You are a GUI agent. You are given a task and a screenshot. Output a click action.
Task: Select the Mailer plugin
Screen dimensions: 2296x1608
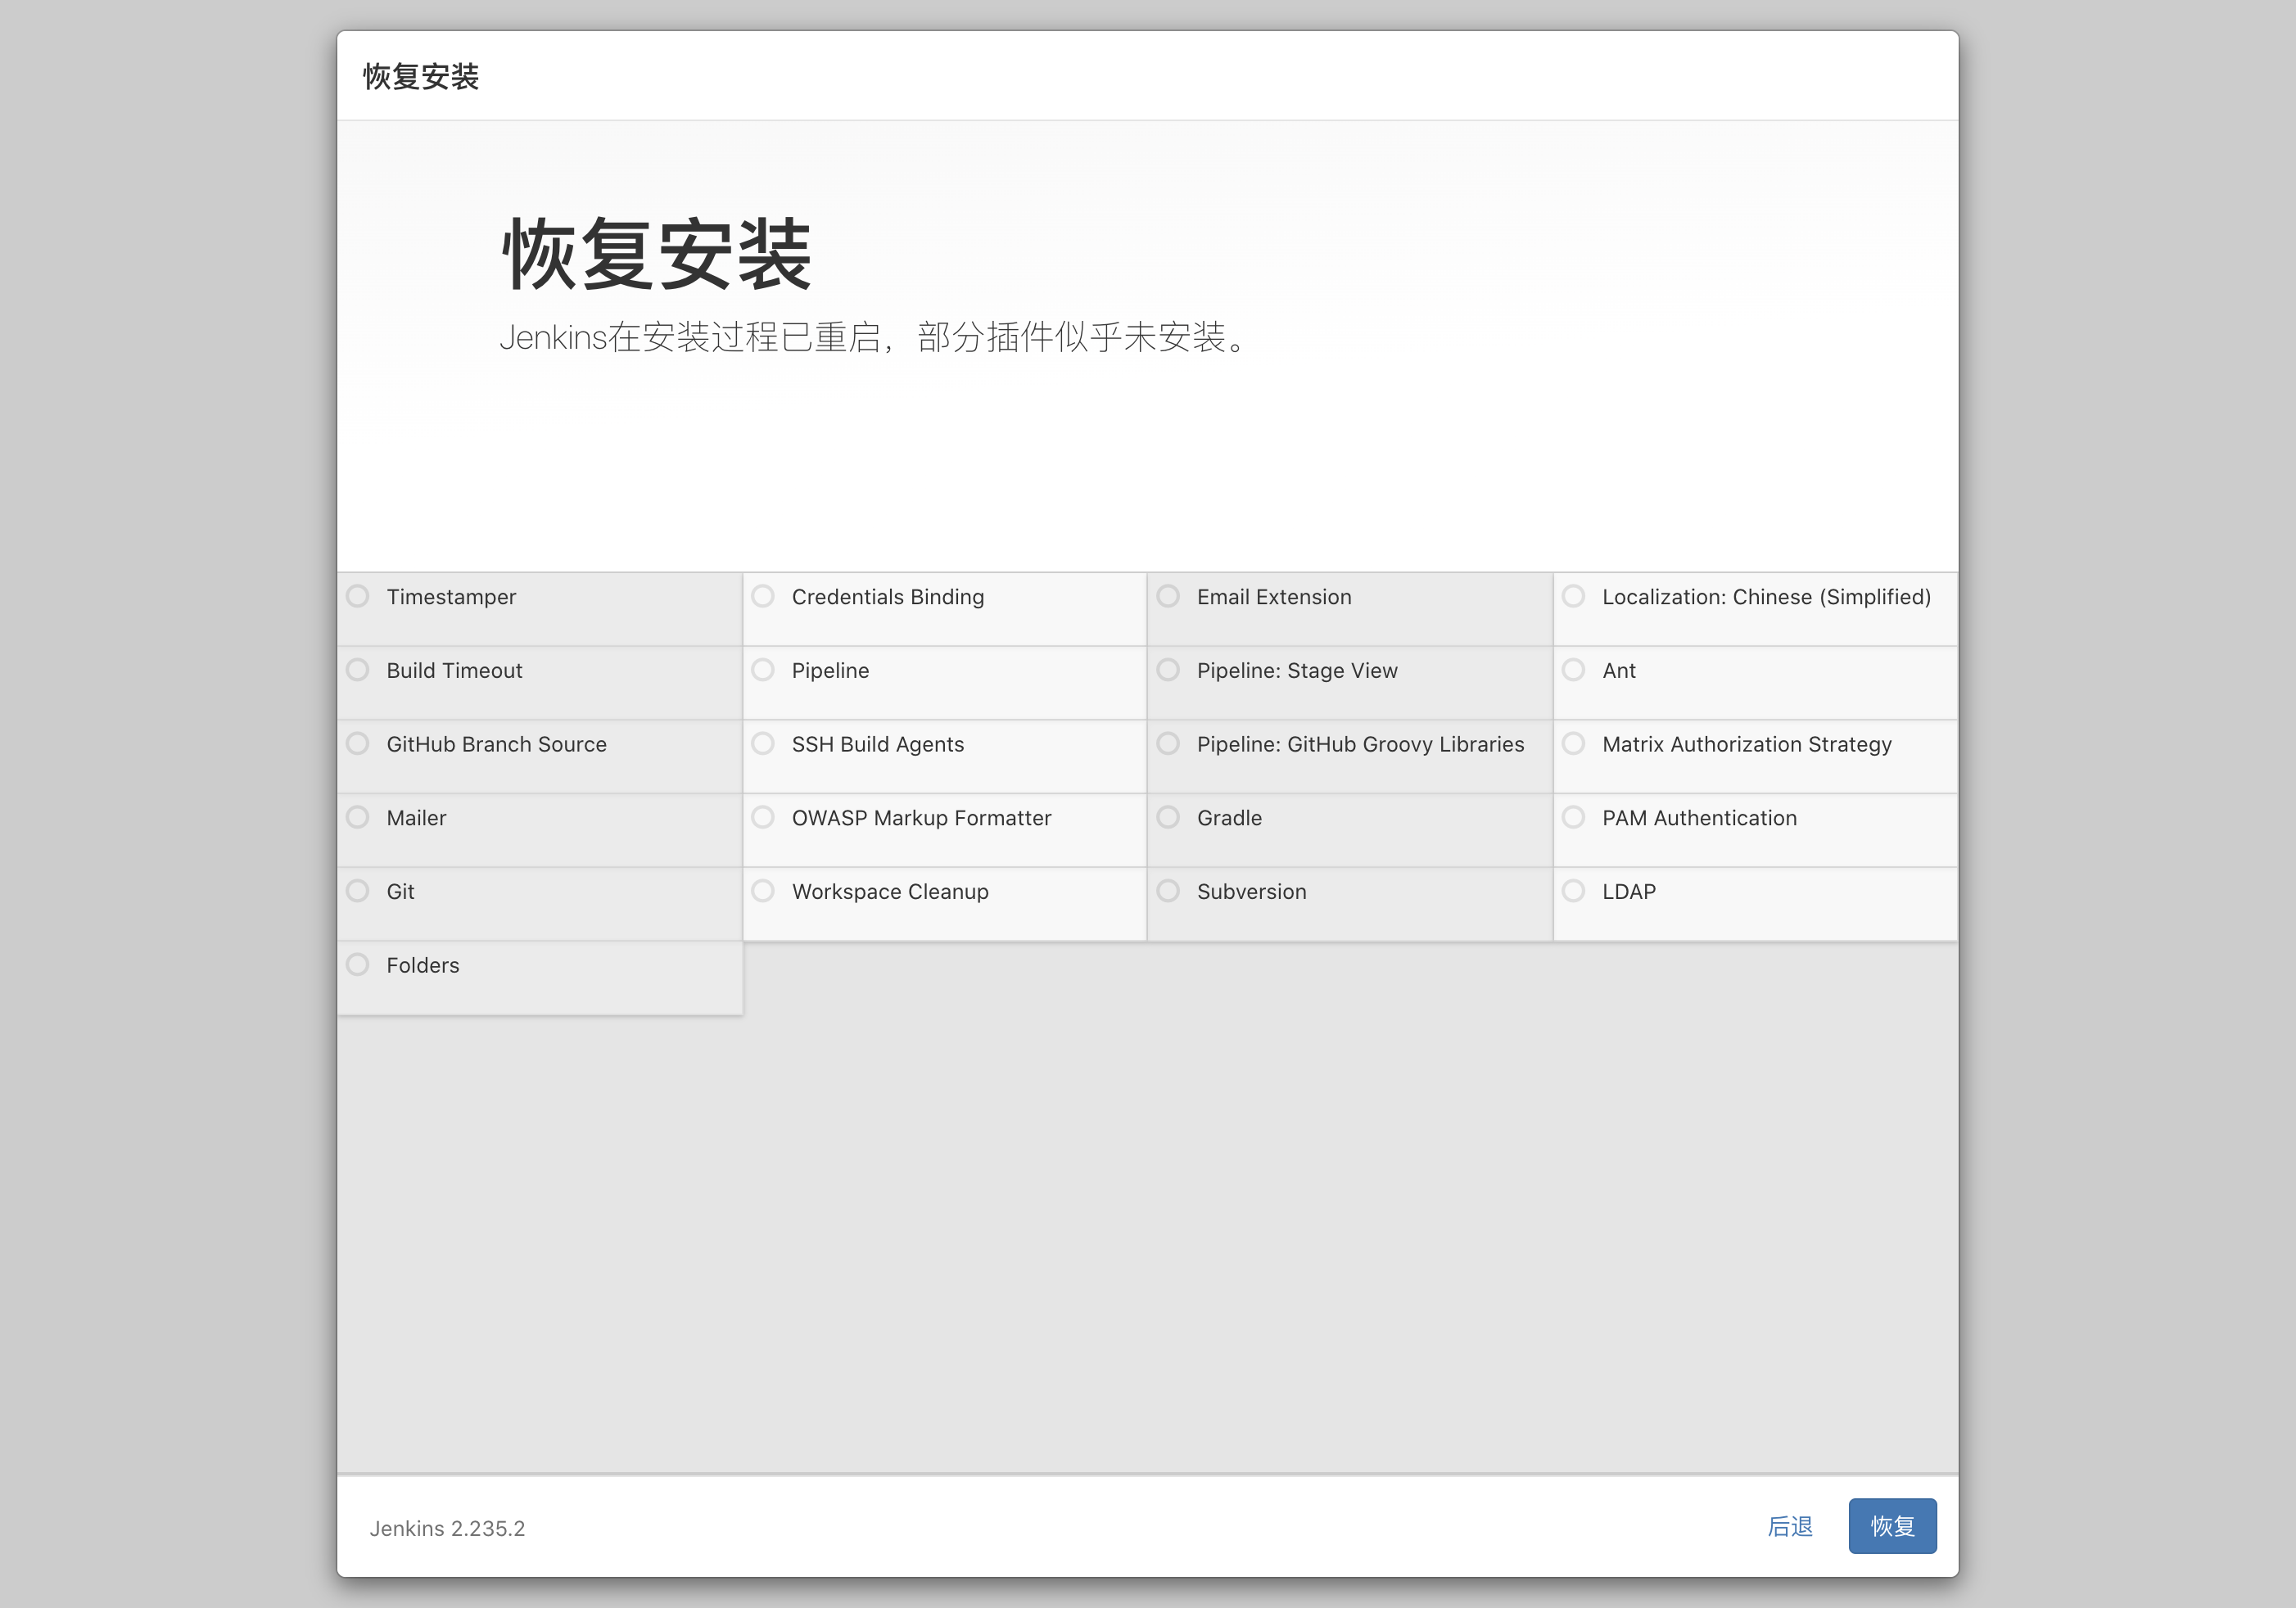point(357,817)
